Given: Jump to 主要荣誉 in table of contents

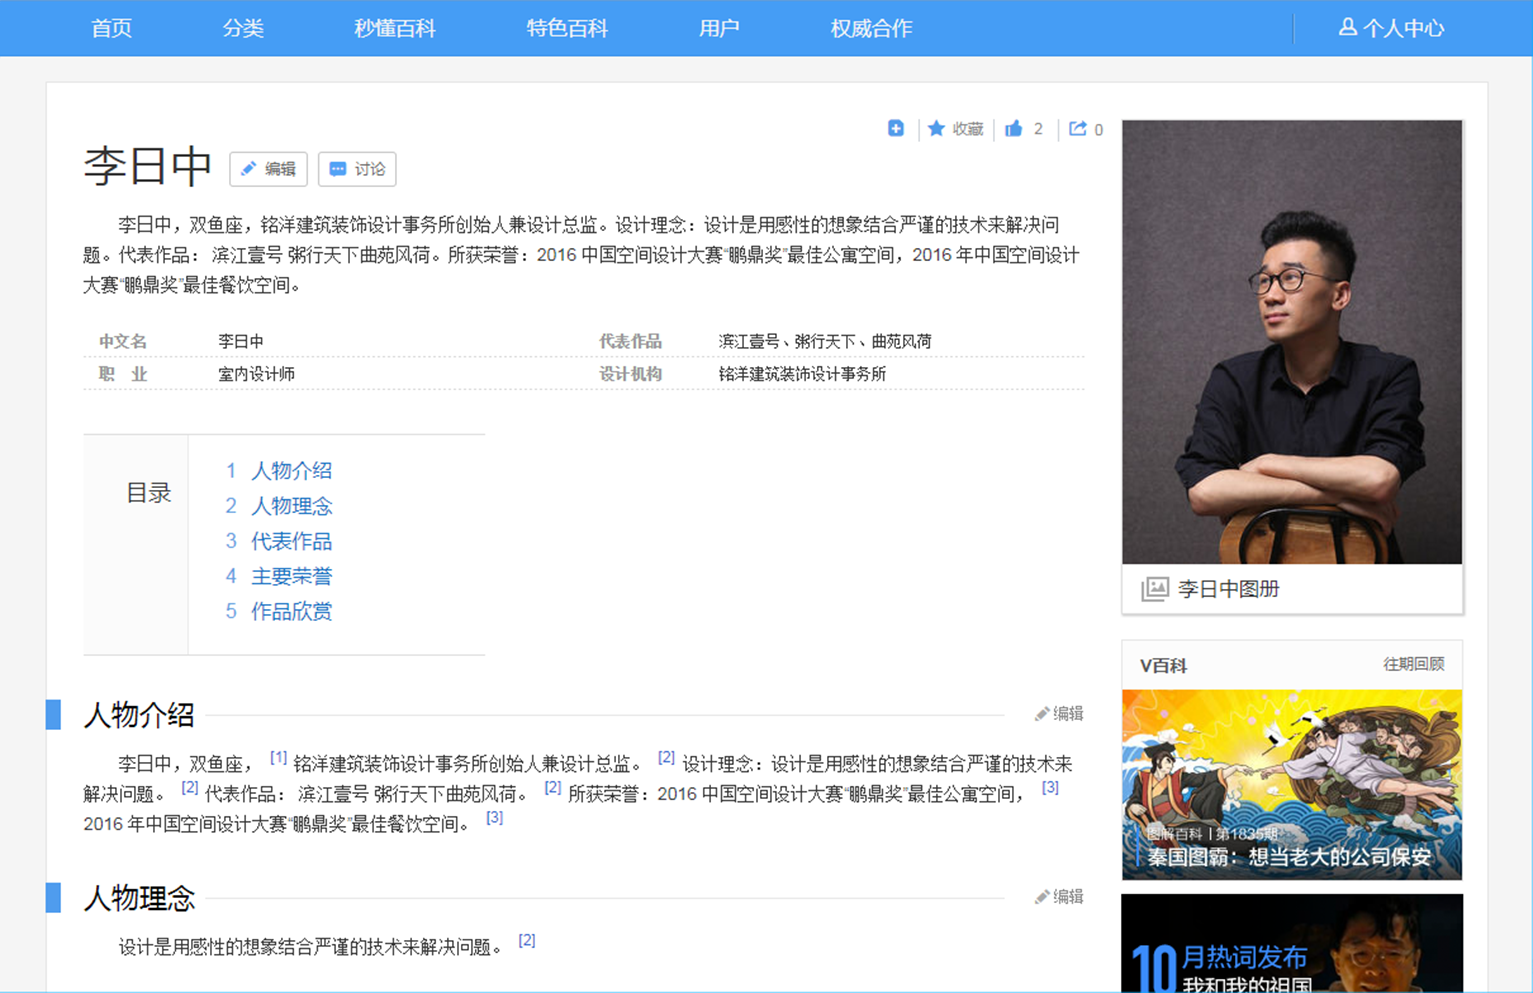Looking at the screenshot, I should click(x=291, y=576).
